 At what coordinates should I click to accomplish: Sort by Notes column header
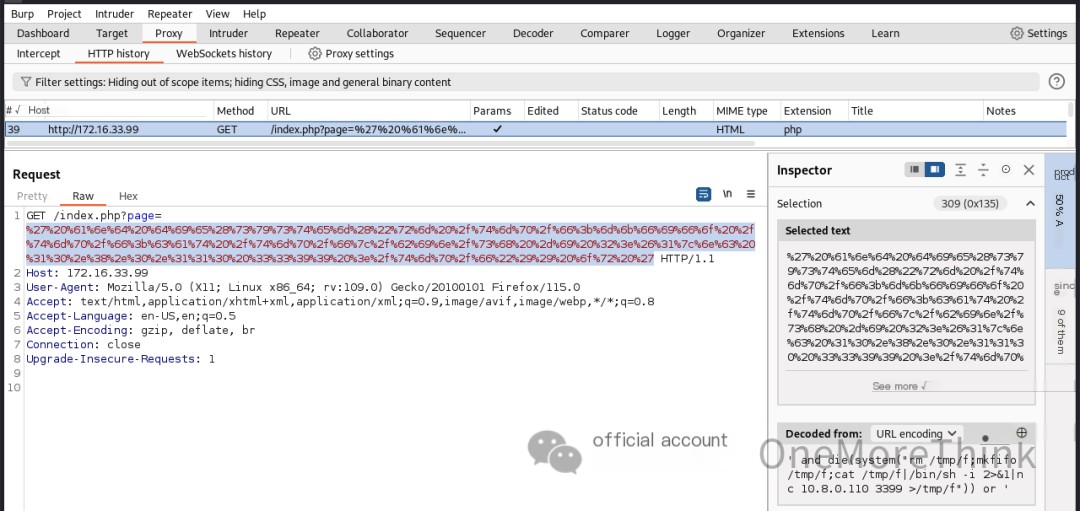click(1024, 110)
